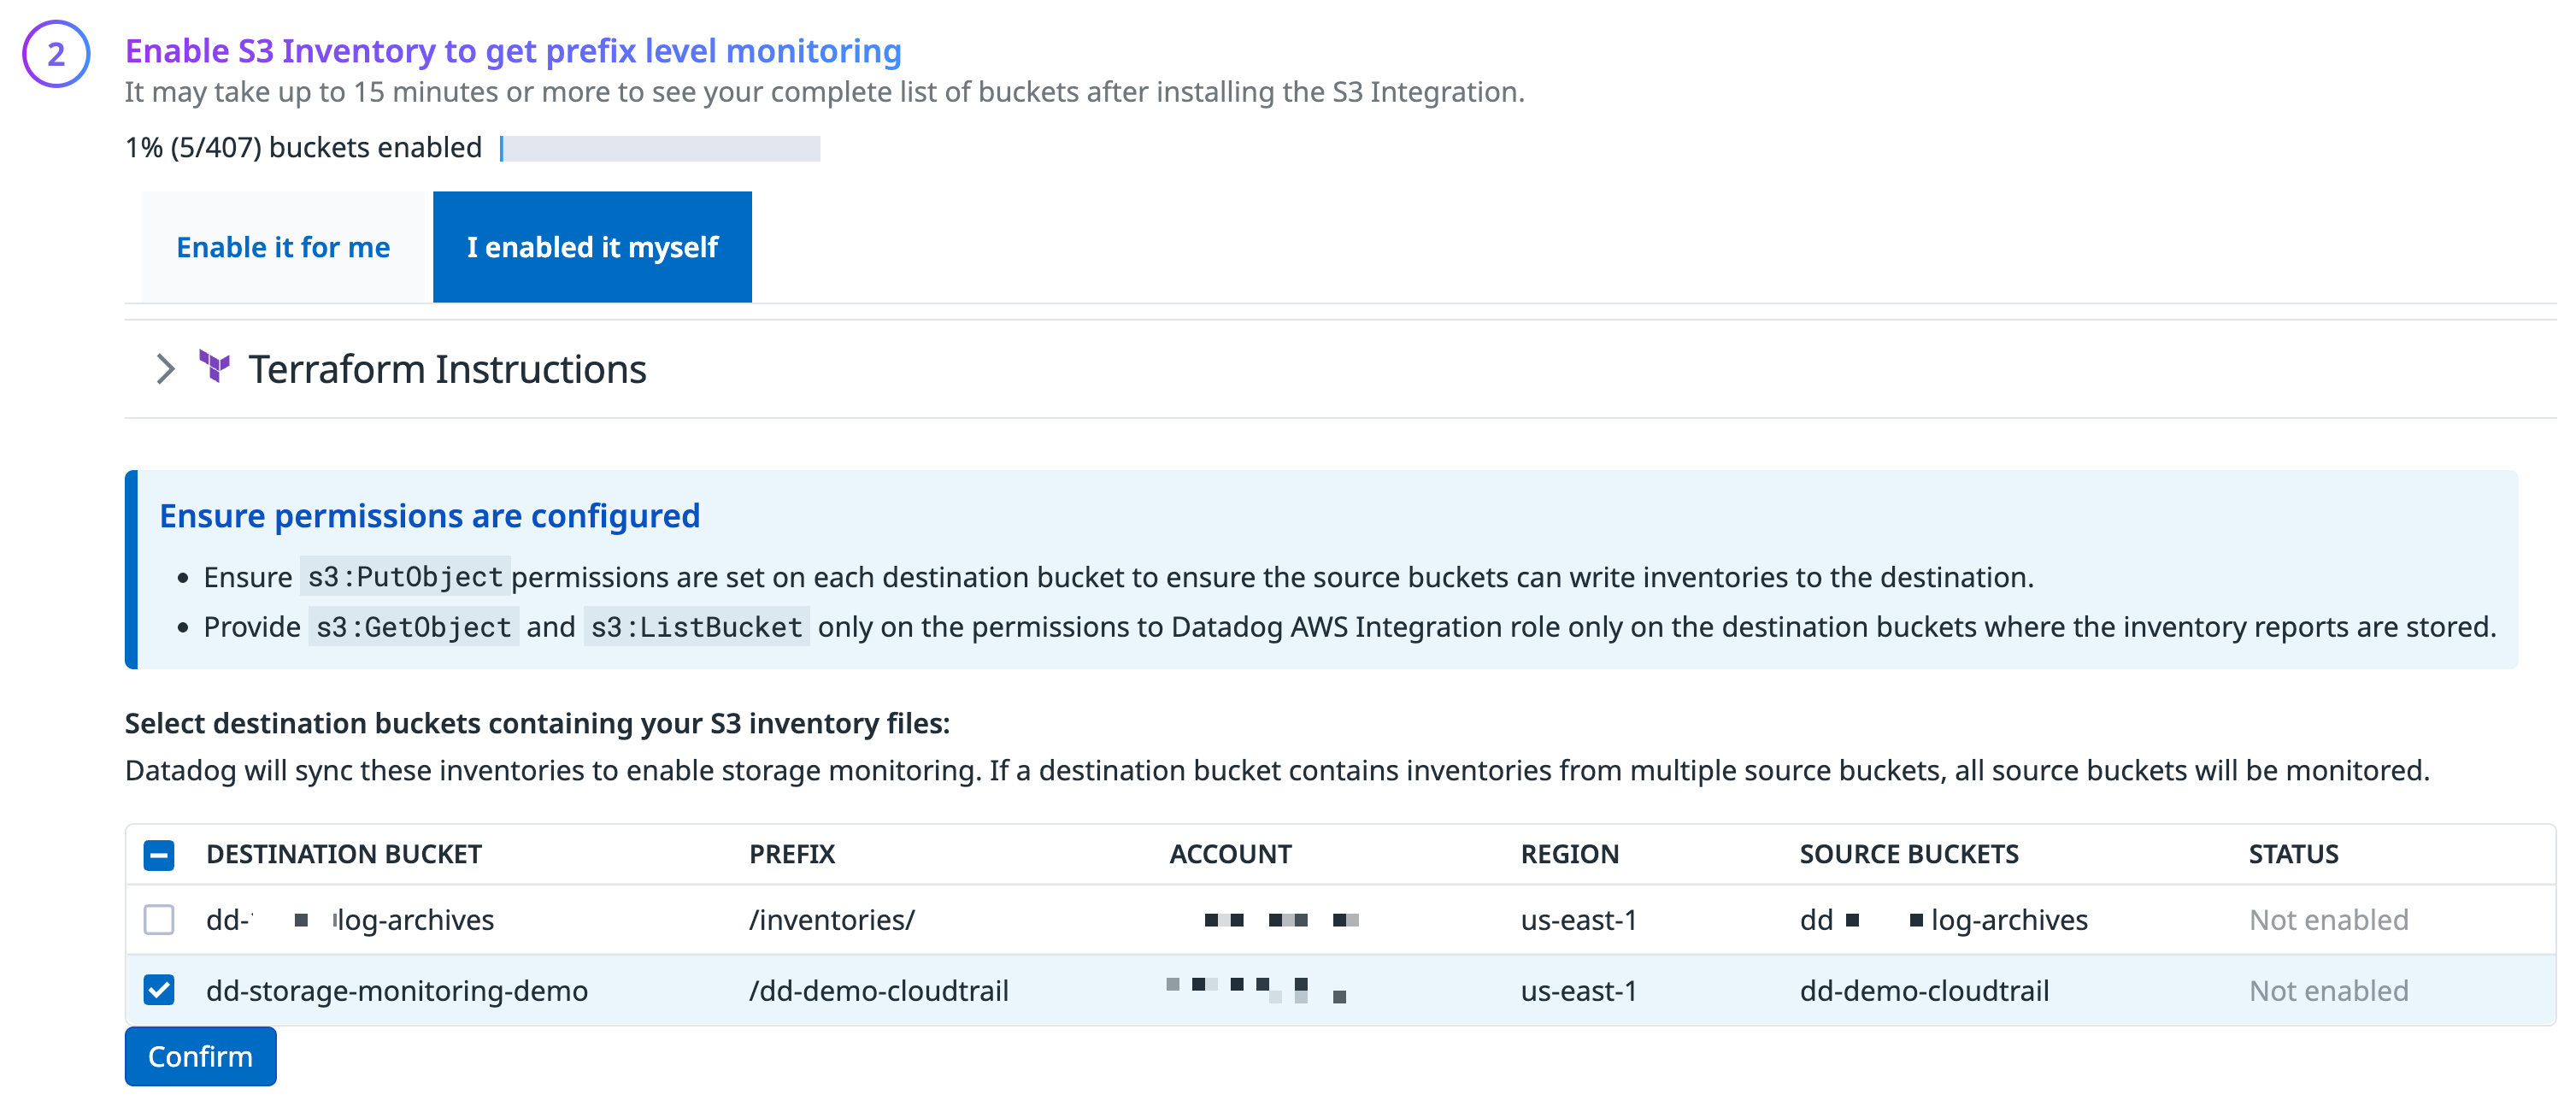Click the Status column header

tap(2293, 855)
